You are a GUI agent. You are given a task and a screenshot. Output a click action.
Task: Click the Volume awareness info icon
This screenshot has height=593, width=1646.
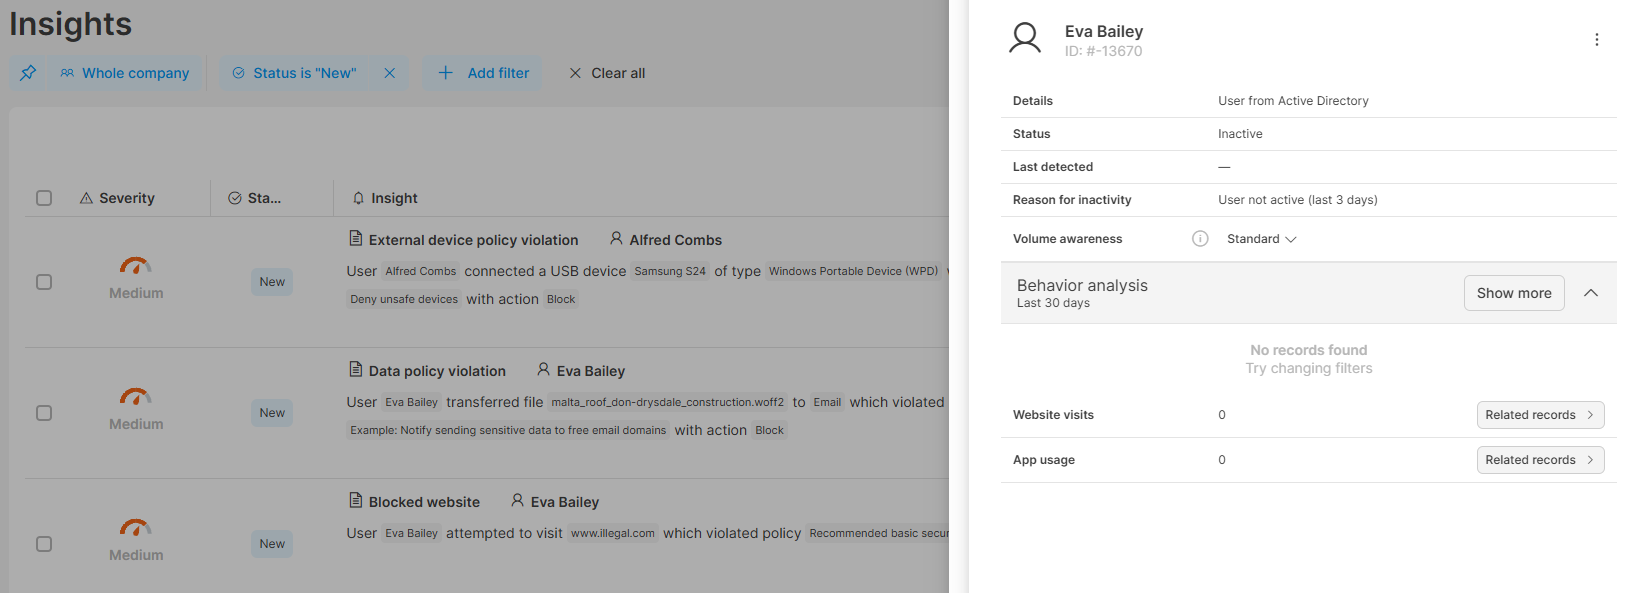(x=1200, y=239)
